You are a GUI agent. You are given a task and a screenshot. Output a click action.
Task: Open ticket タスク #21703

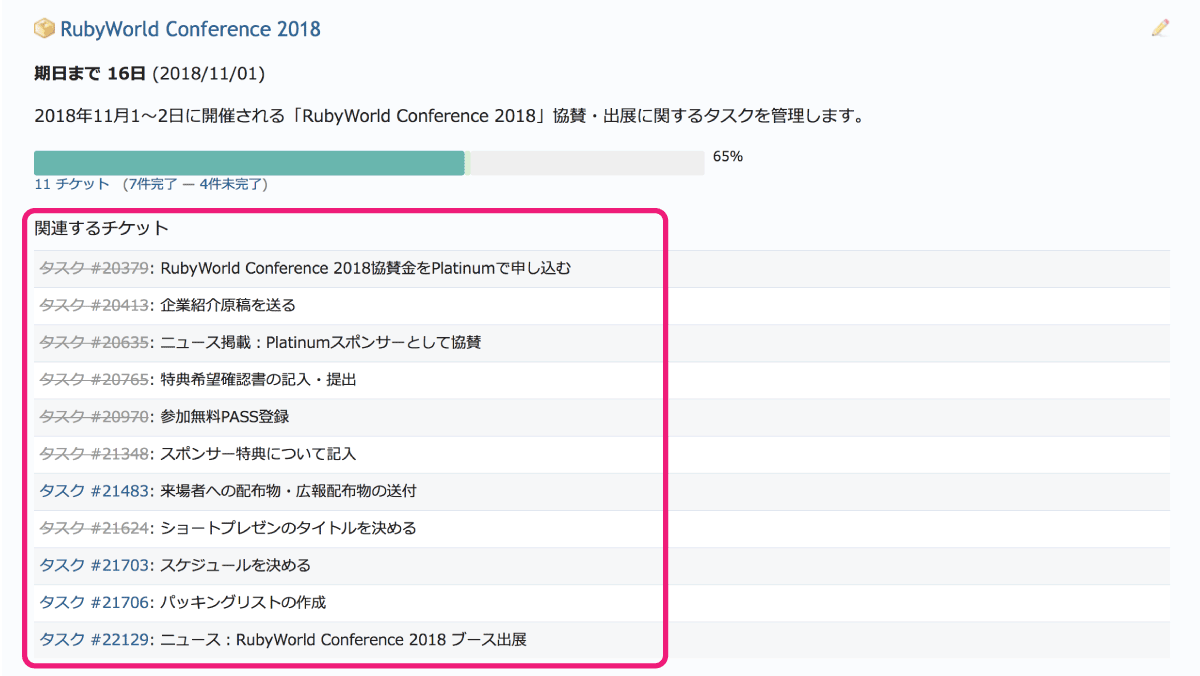(95, 565)
